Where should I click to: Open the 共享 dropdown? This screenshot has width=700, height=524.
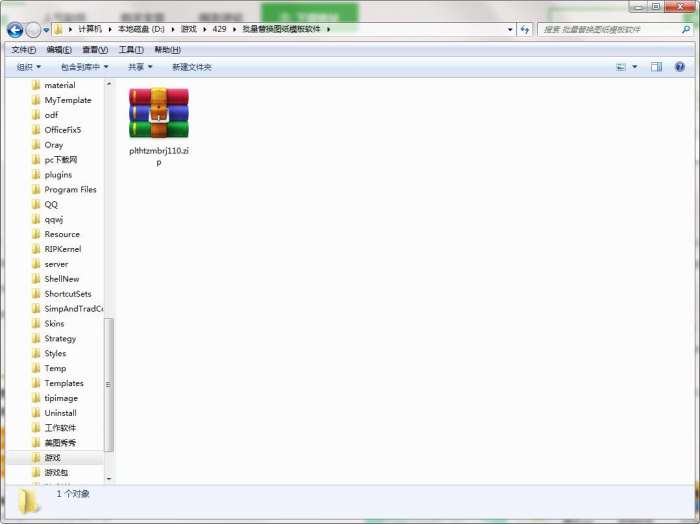point(140,67)
